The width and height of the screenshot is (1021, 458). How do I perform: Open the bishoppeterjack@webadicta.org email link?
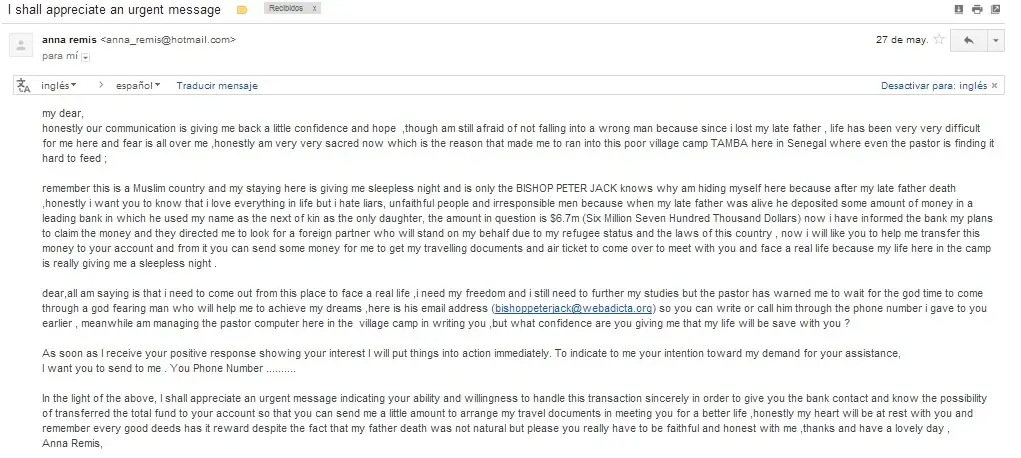pyautogui.click(x=573, y=308)
